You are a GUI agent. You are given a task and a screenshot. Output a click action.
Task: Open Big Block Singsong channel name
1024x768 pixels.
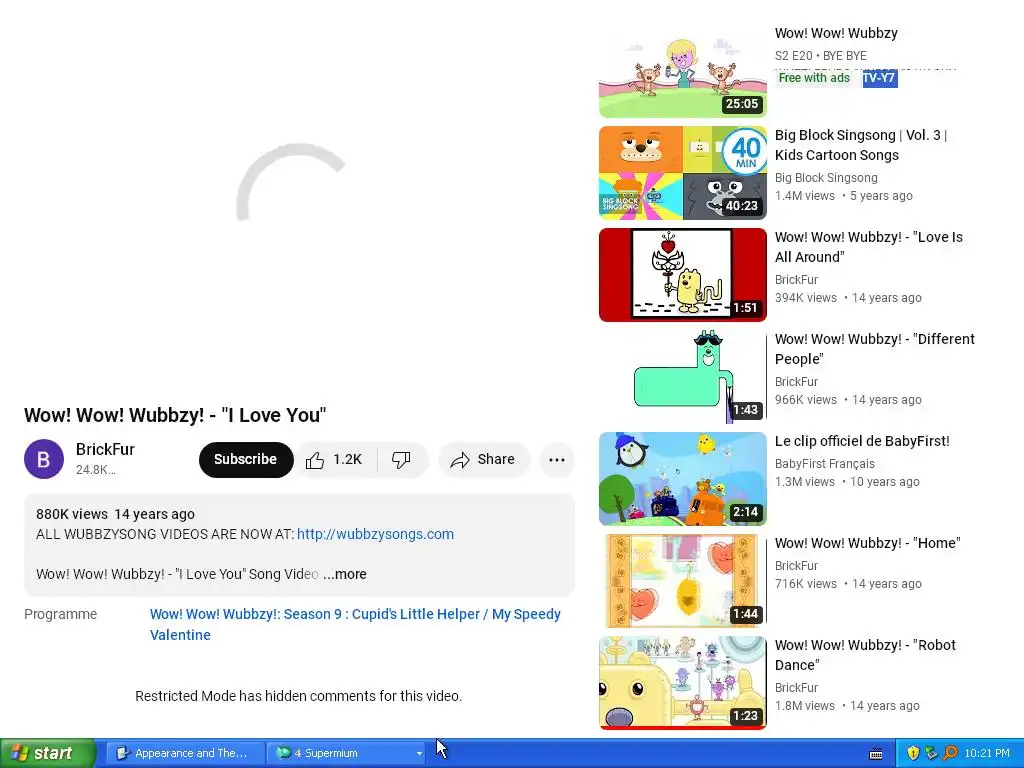[x=826, y=178]
